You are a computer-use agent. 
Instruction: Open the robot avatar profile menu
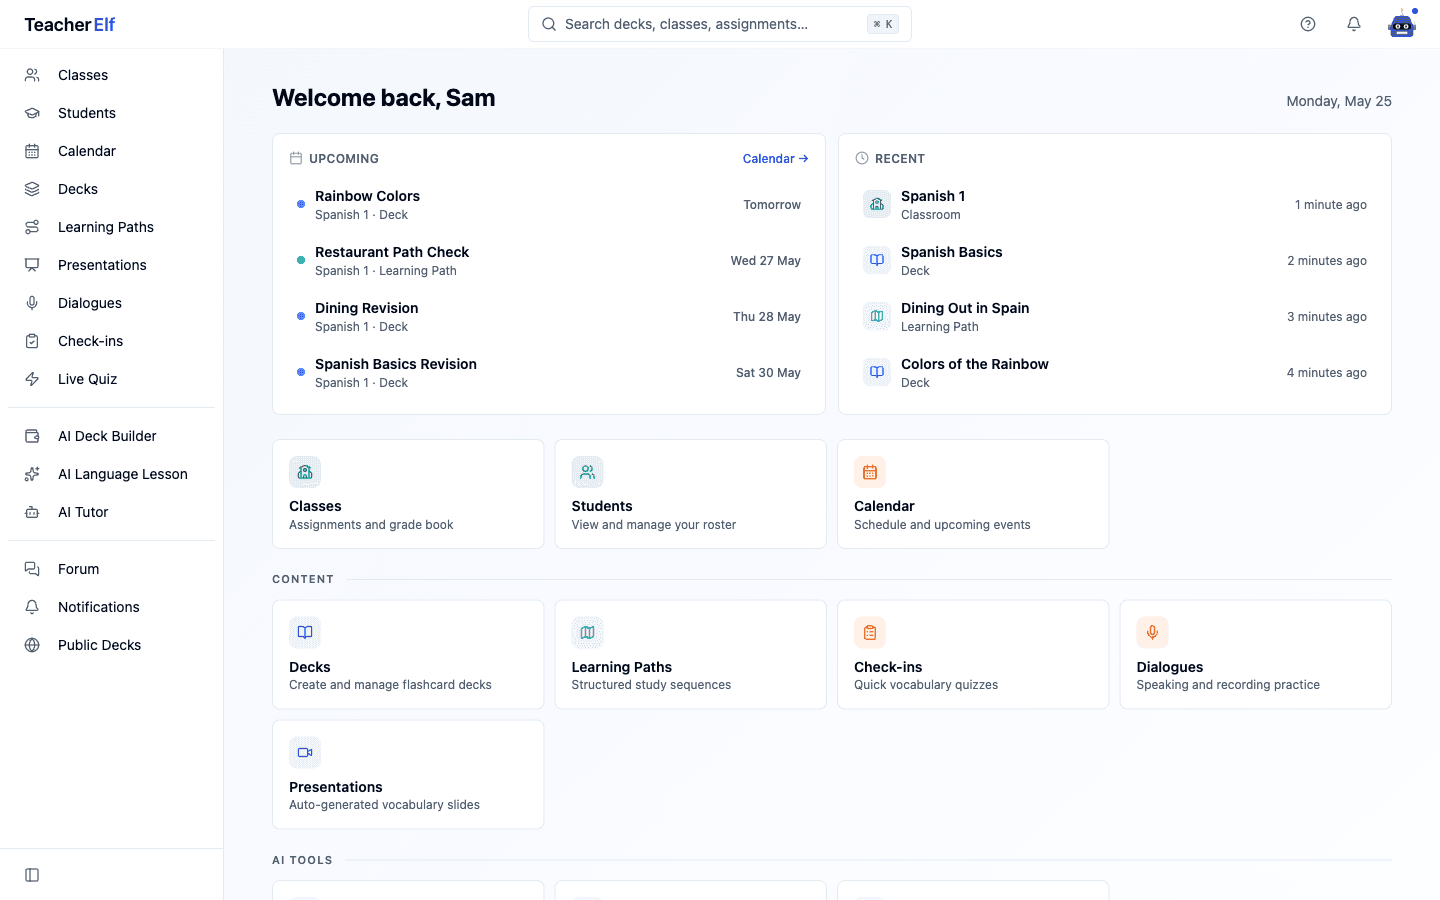(x=1402, y=24)
